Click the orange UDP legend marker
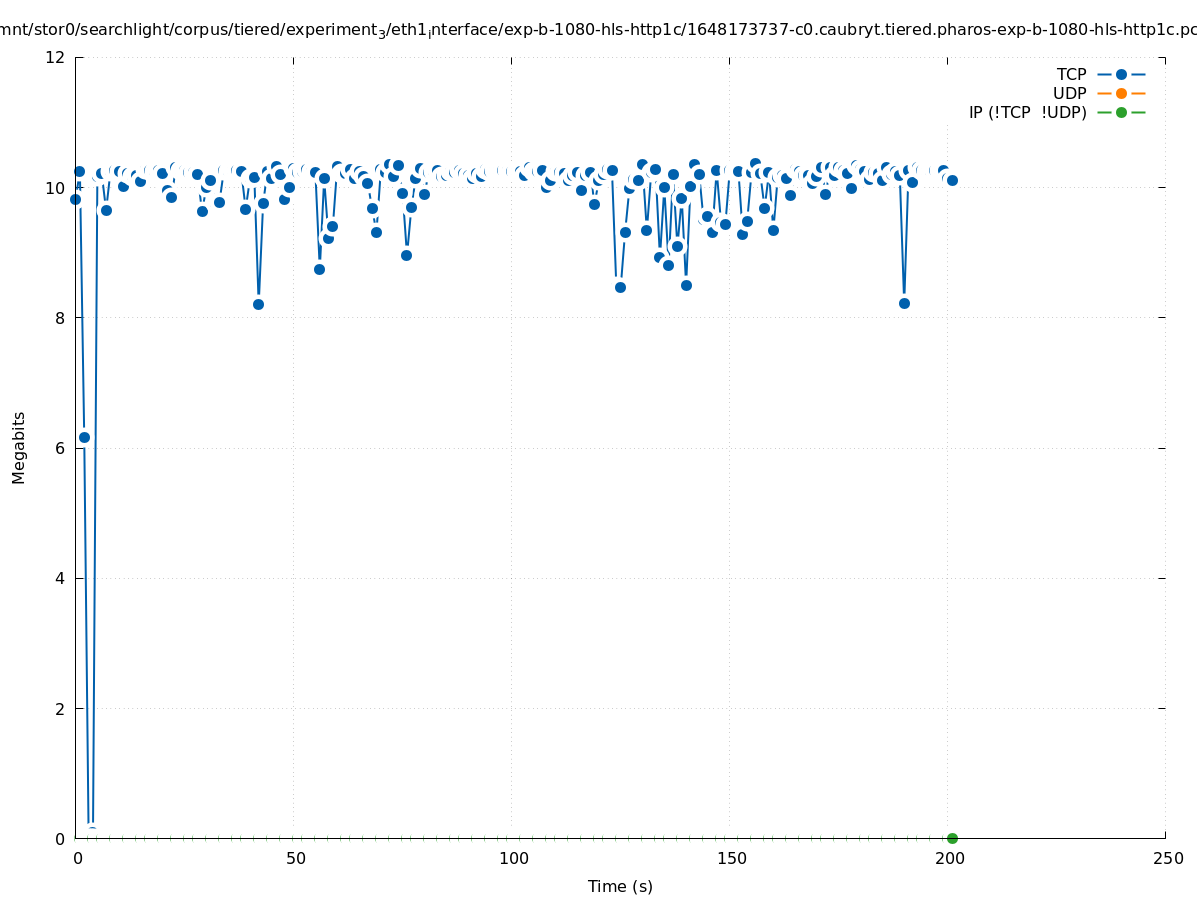1197x900 pixels. pyautogui.click(x=1121, y=93)
